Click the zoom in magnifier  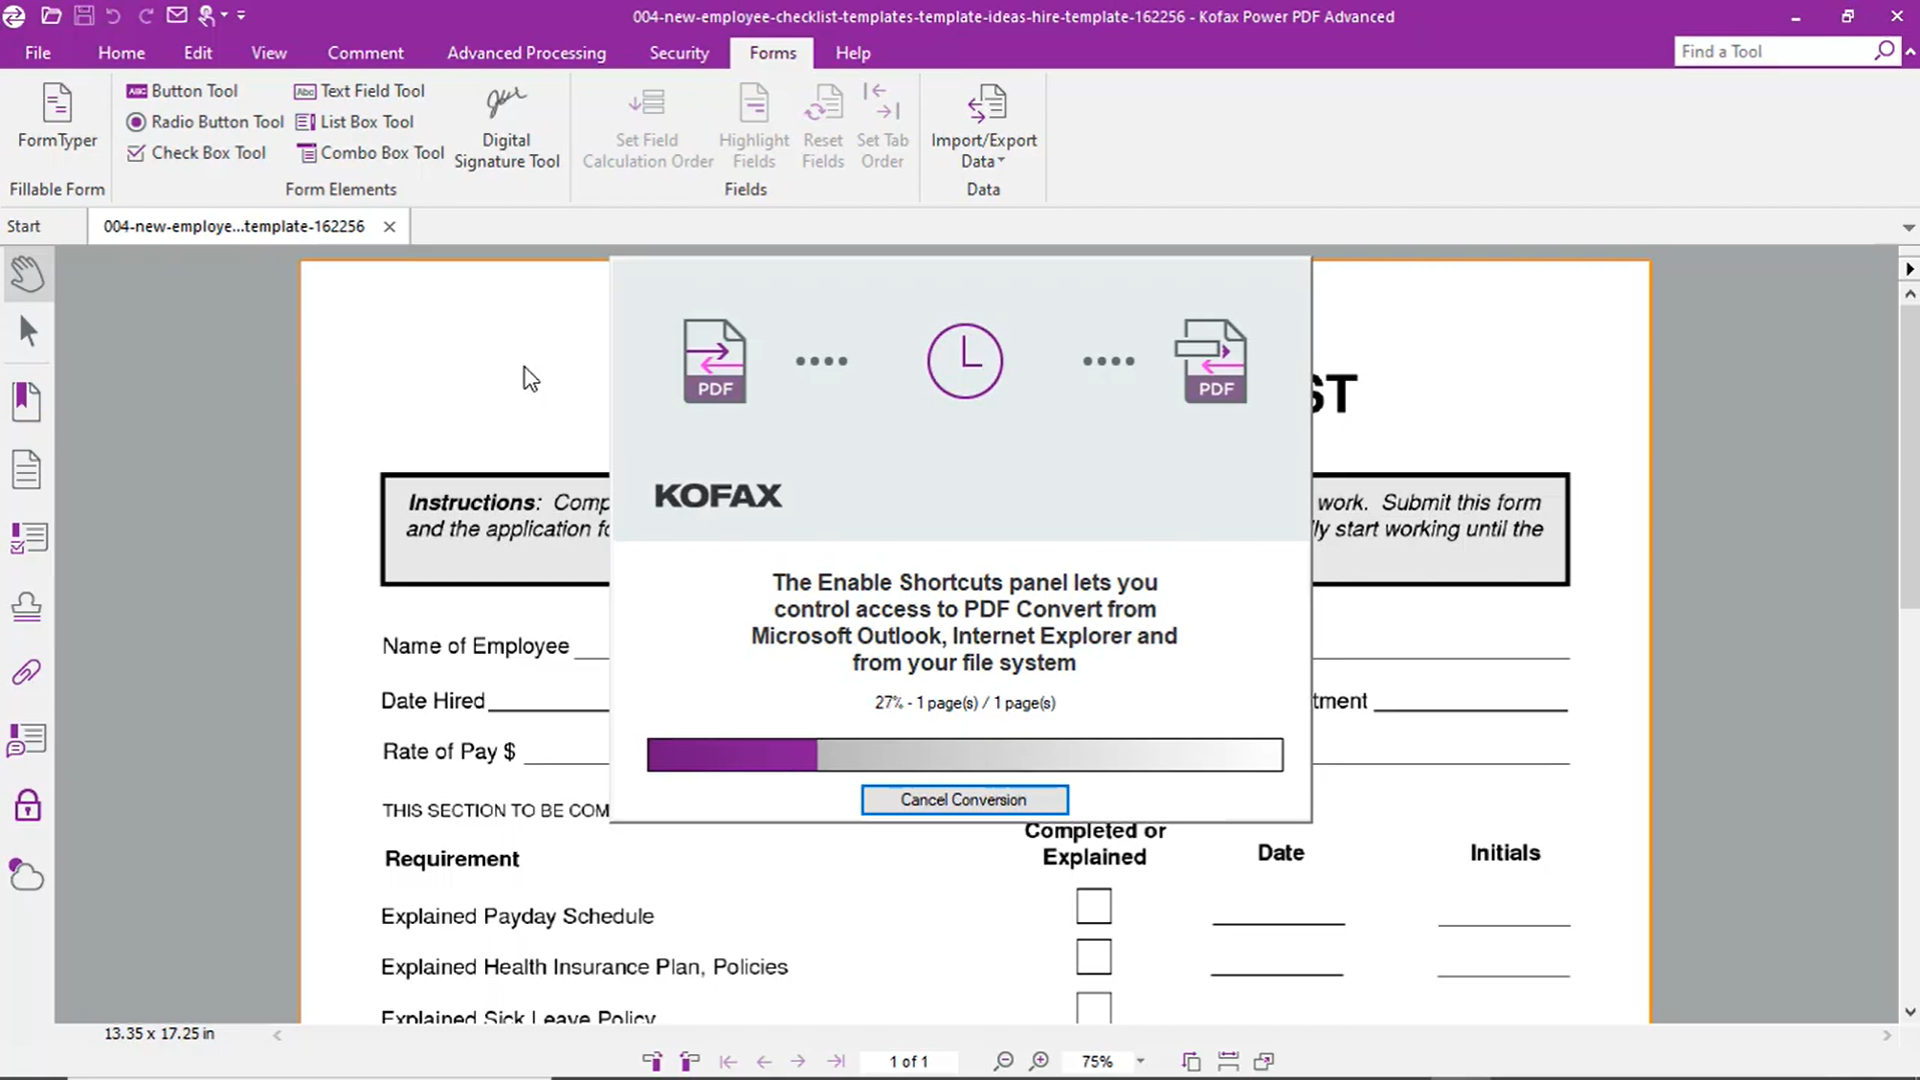coord(1039,1061)
